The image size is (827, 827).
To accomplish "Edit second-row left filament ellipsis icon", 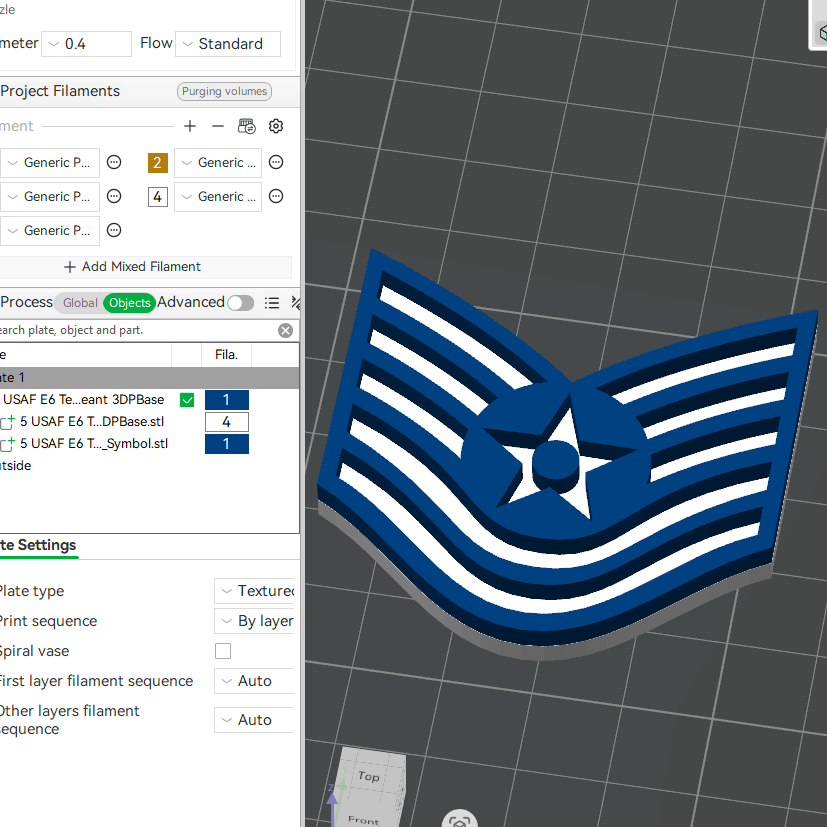I will [x=114, y=196].
